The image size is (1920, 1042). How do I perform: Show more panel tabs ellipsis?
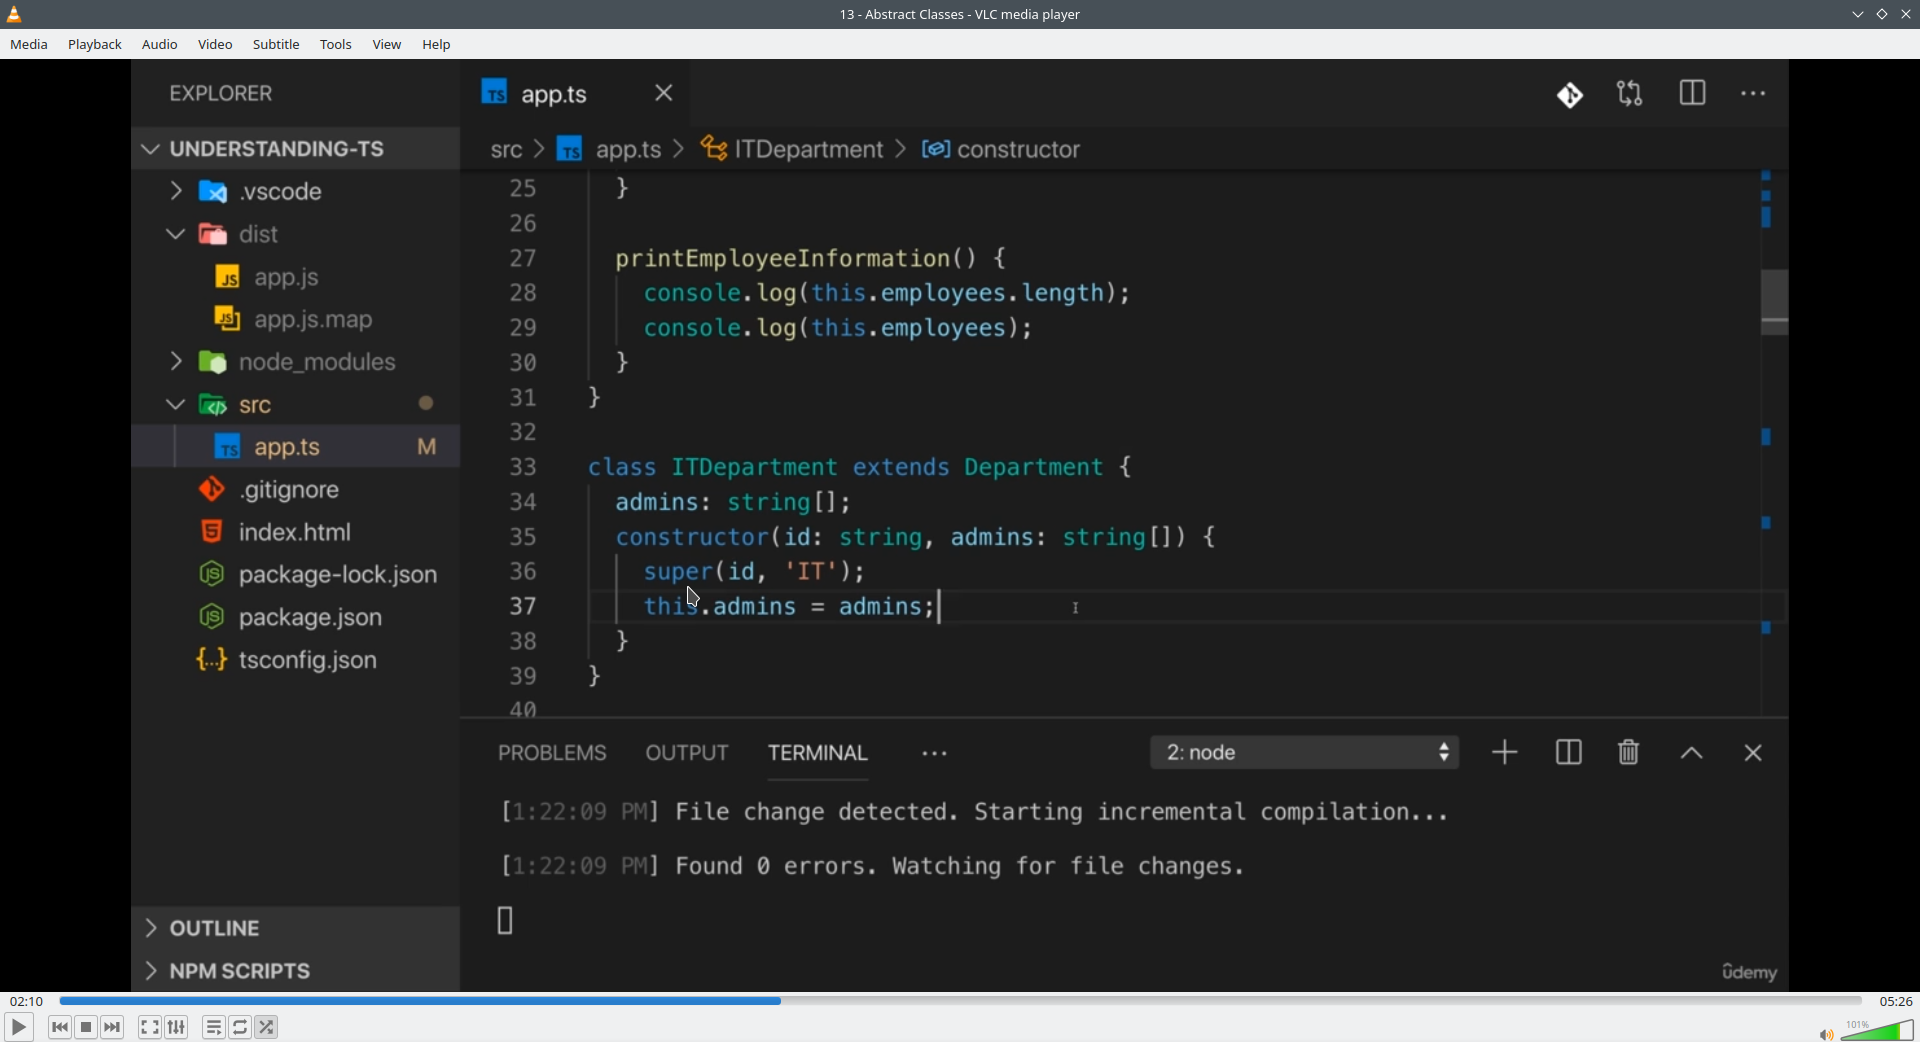pos(935,754)
